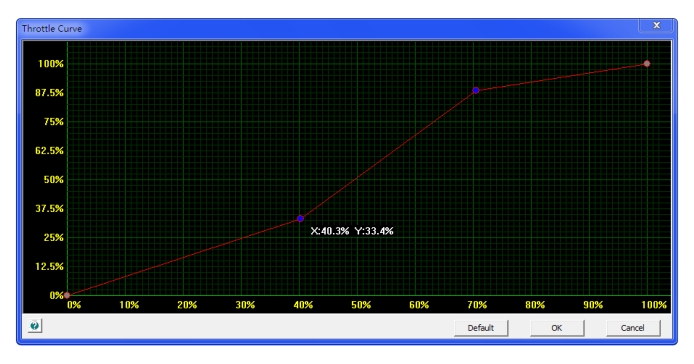Select the curve point near 40% throttle
The height and width of the screenshot is (364, 694).
coord(301,218)
